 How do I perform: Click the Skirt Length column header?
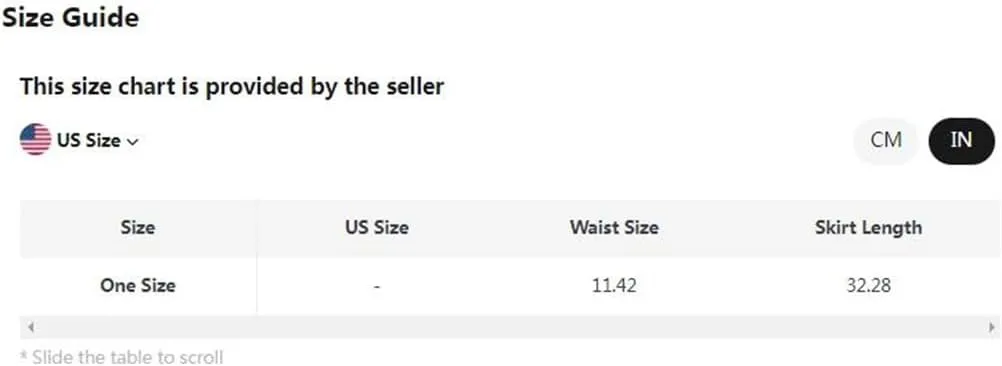868,227
